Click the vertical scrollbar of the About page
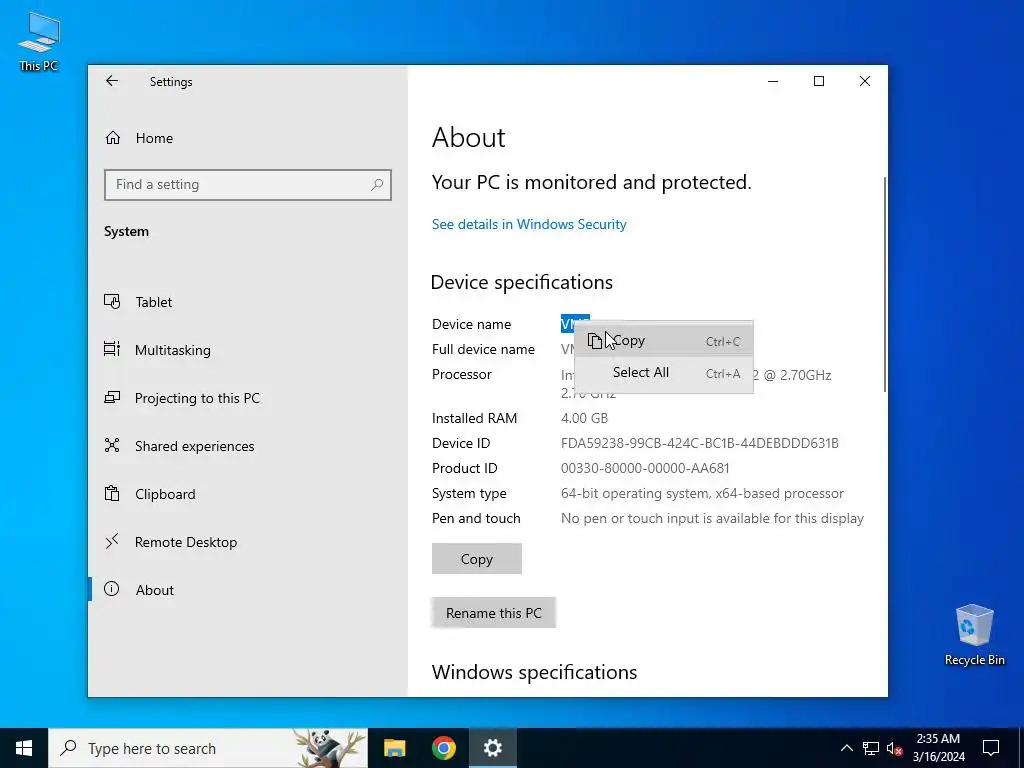This screenshot has height=768, width=1024. click(x=884, y=284)
